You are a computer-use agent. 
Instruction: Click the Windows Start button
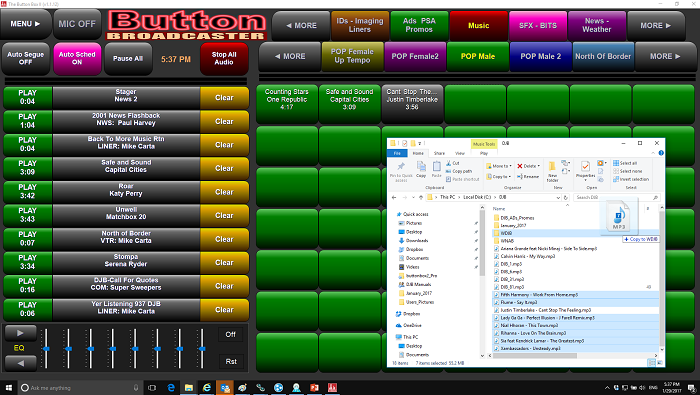point(8,387)
